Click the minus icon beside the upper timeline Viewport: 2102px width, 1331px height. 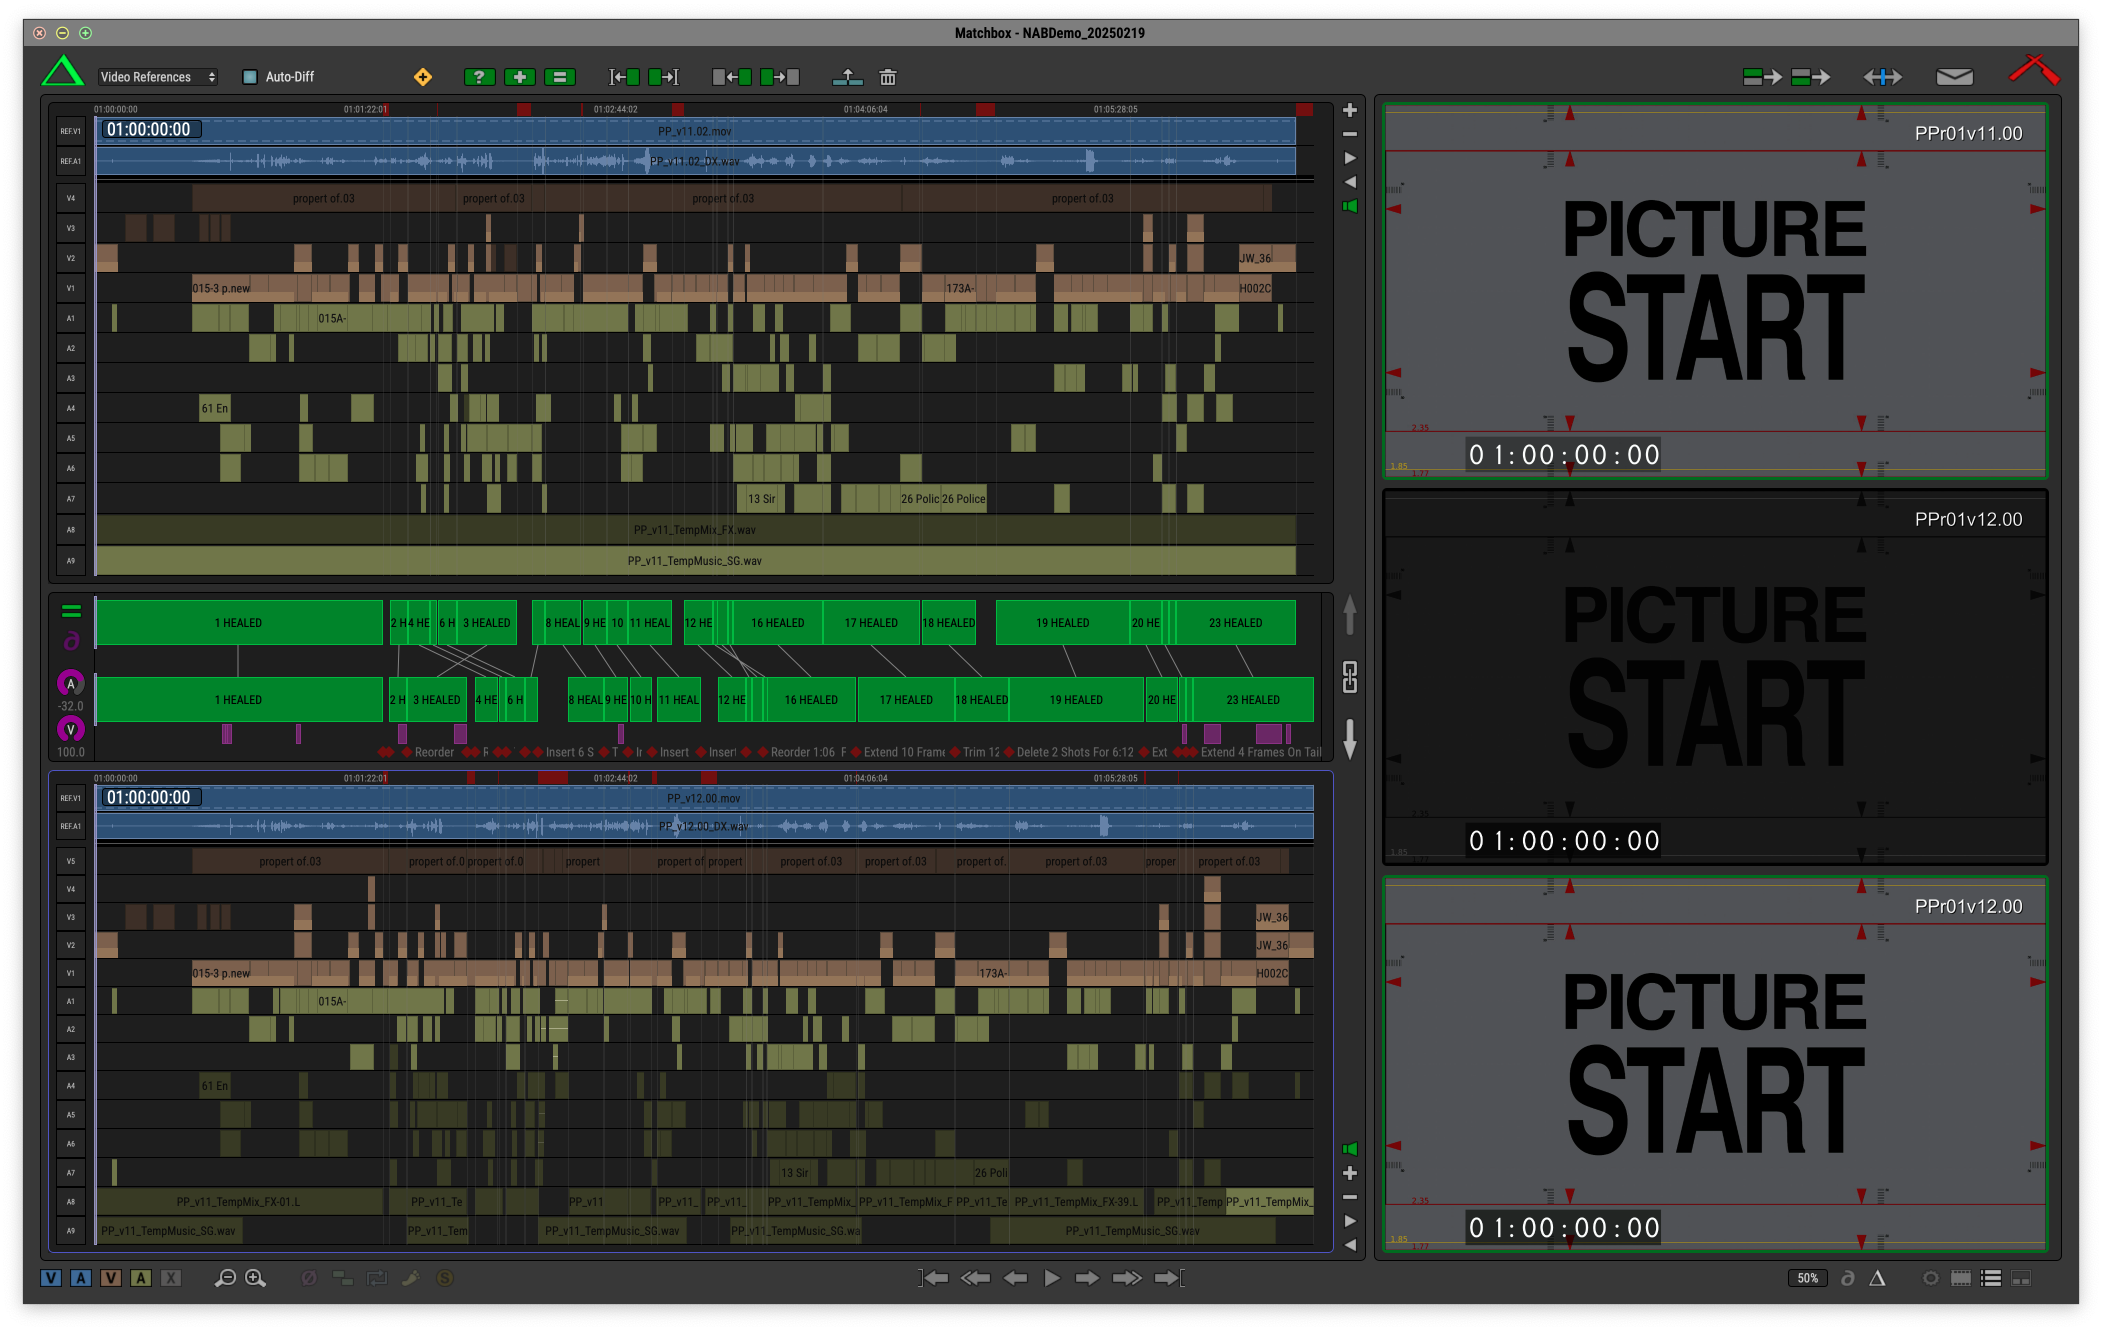(x=1350, y=134)
